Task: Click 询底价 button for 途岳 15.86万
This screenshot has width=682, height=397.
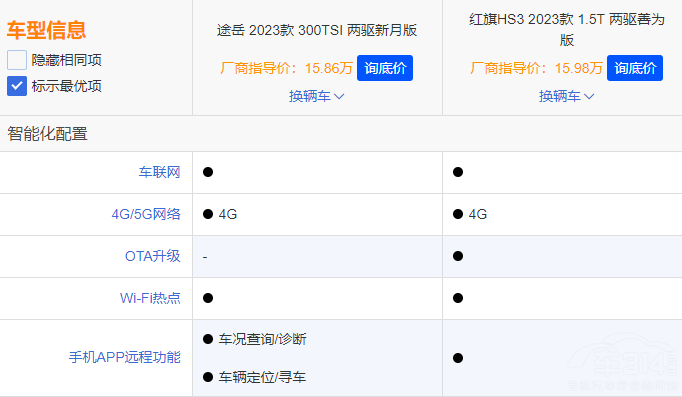Action: 385,68
